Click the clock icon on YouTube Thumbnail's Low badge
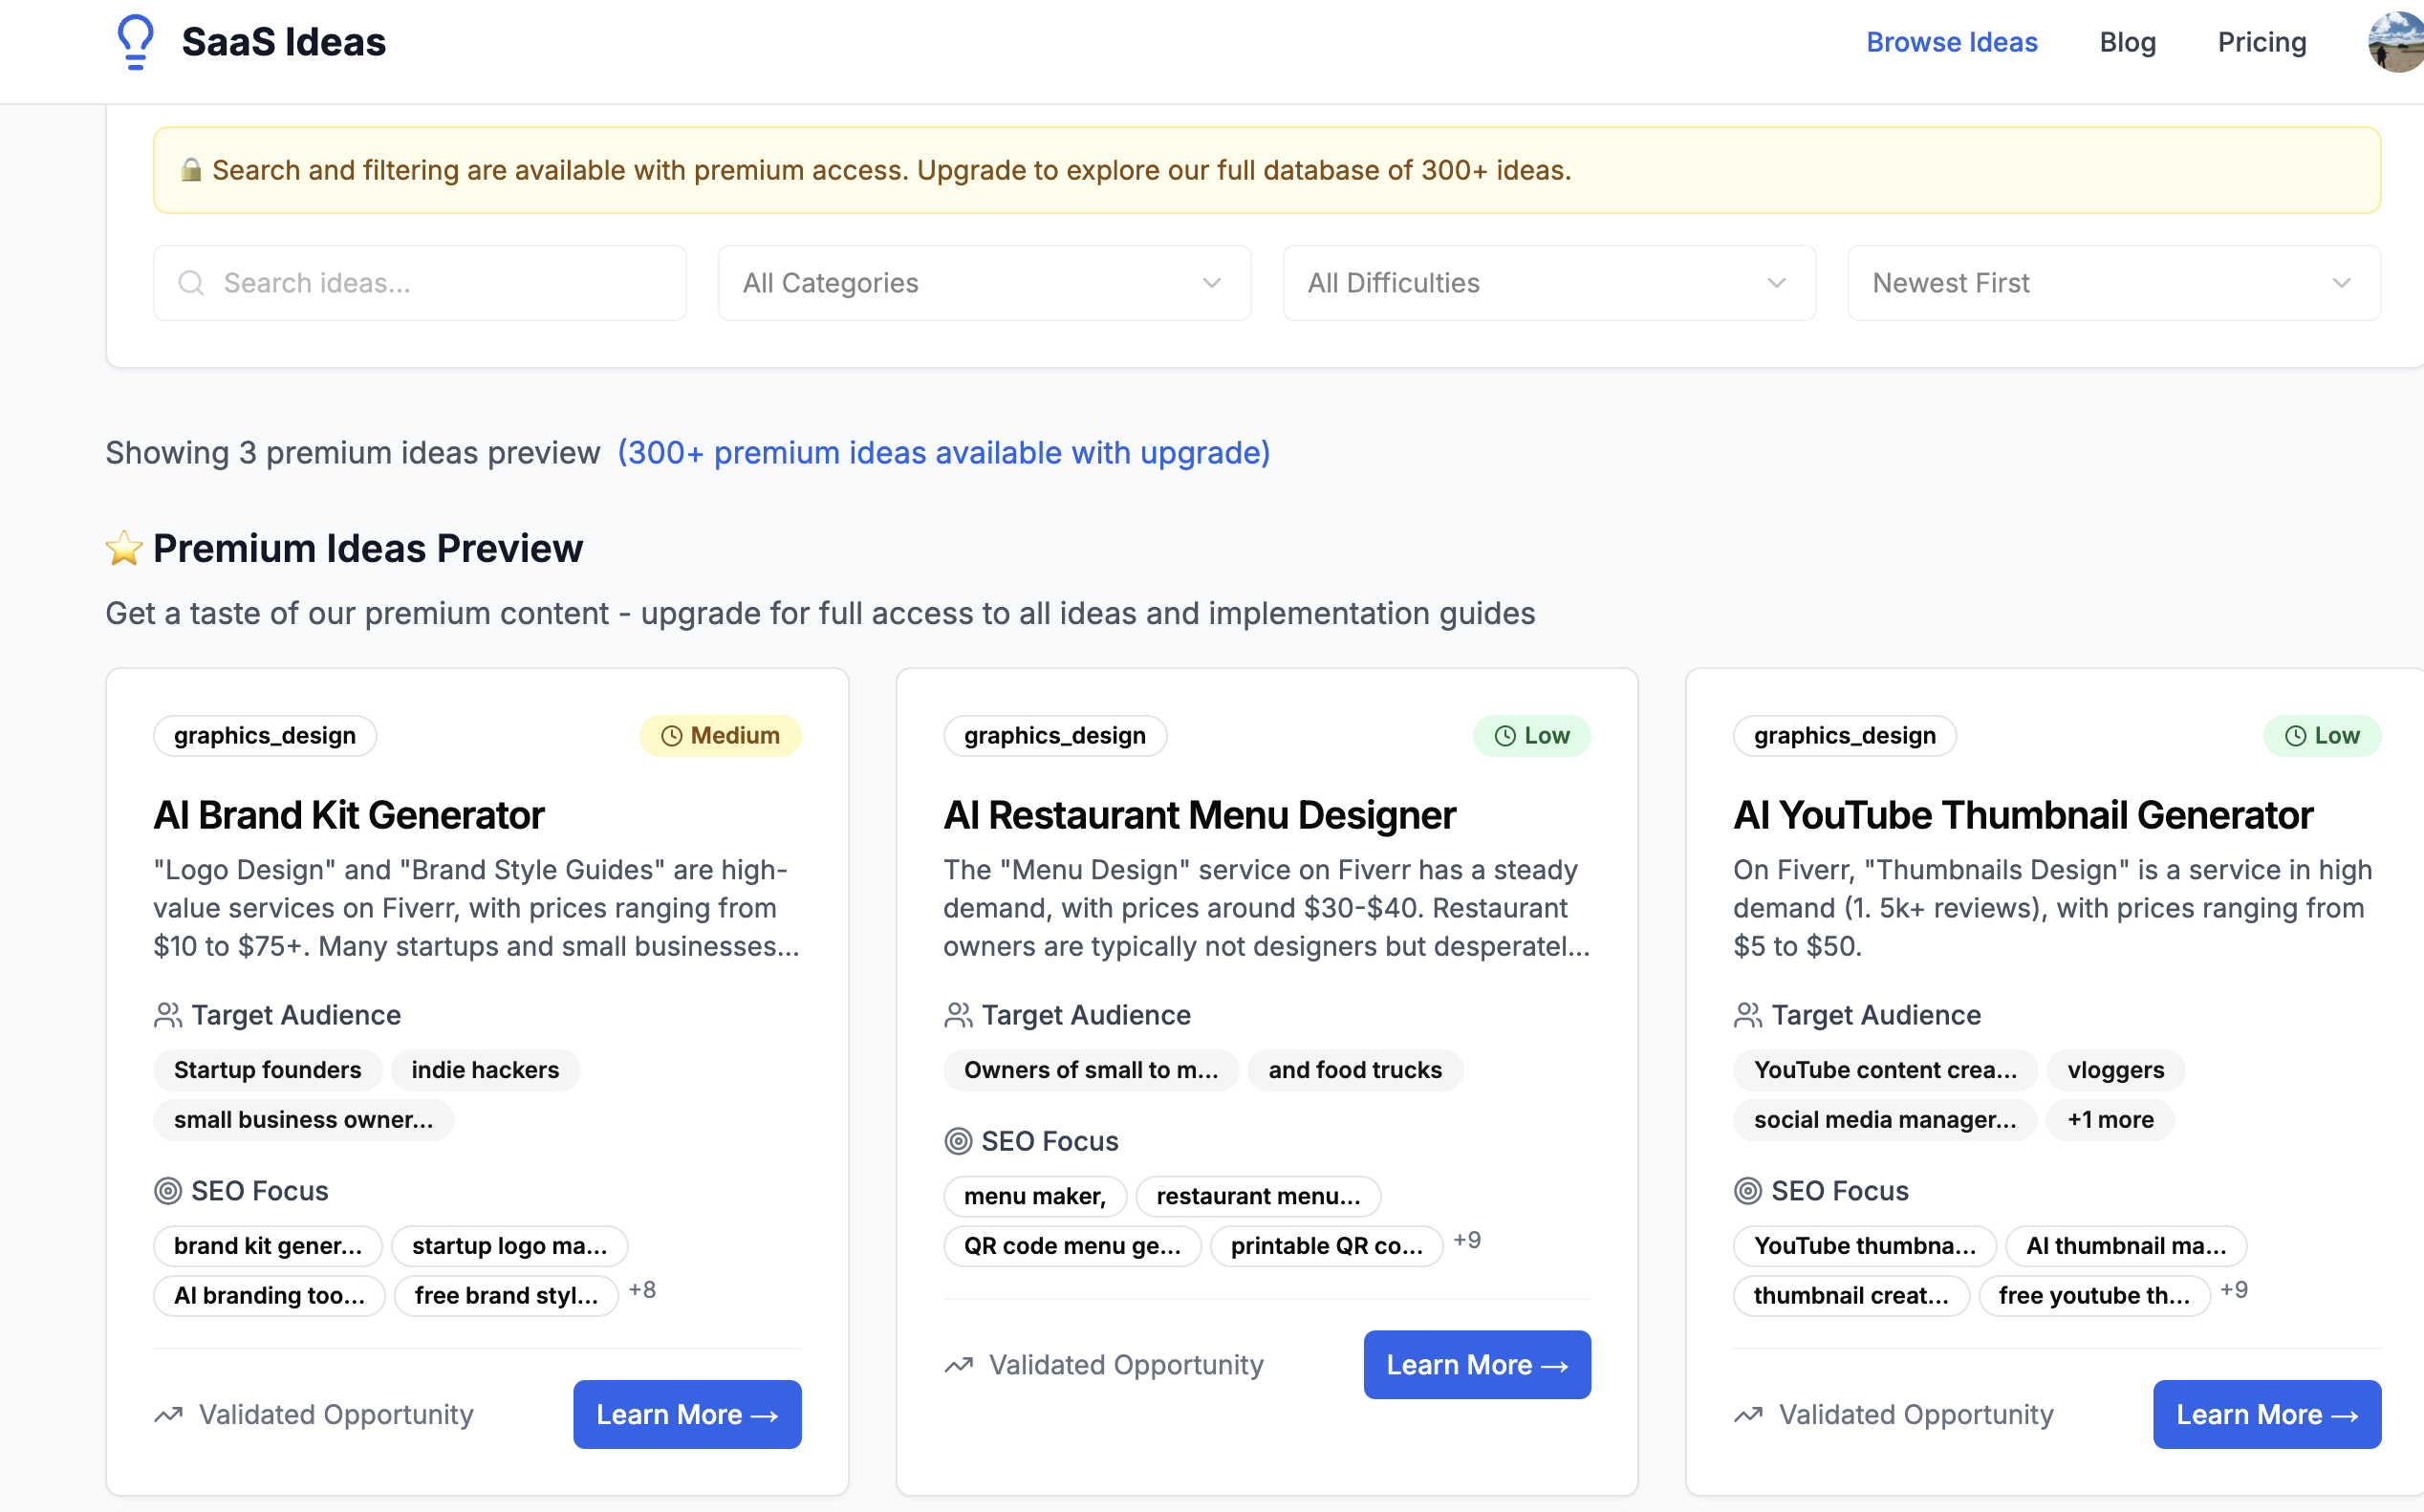The width and height of the screenshot is (2424, 1512). 2297,735
